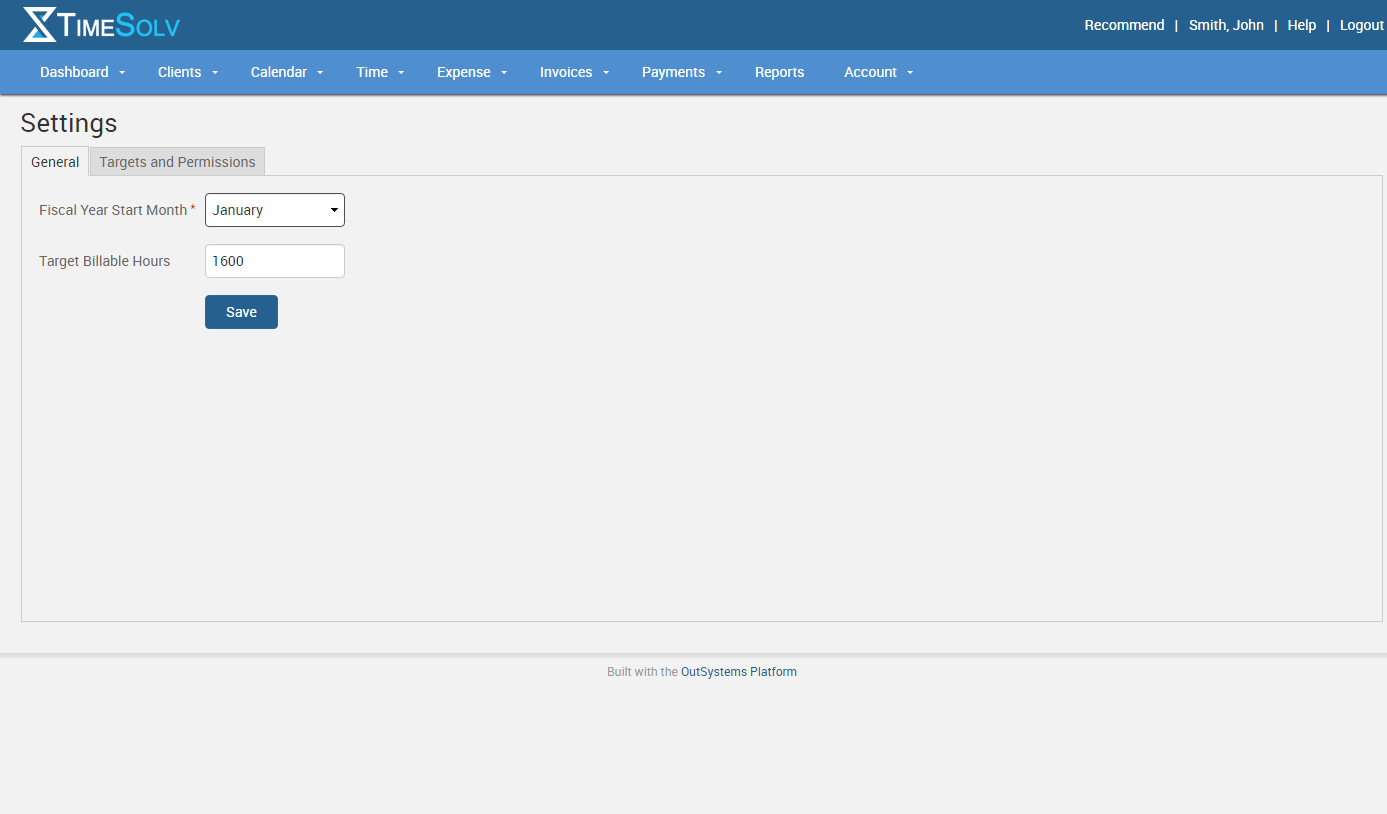The width and height of the screenshot is (1387, 814).
Task: Open the Clients dropdown arrow
Action: click(217, 72)
